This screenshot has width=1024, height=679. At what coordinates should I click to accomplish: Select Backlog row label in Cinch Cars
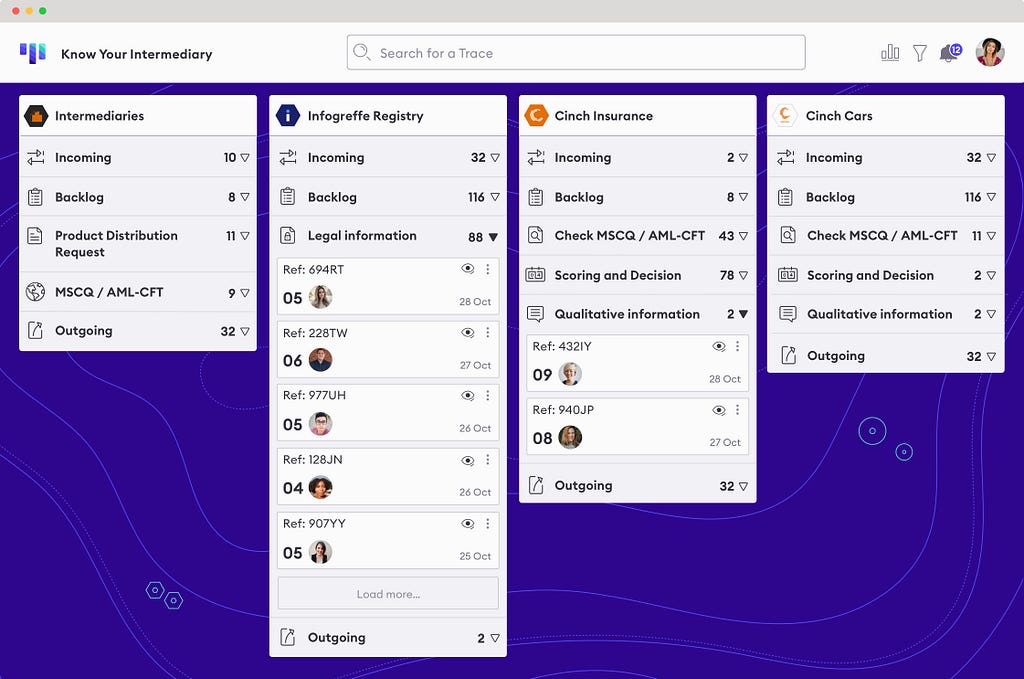(x=830, y=197)
